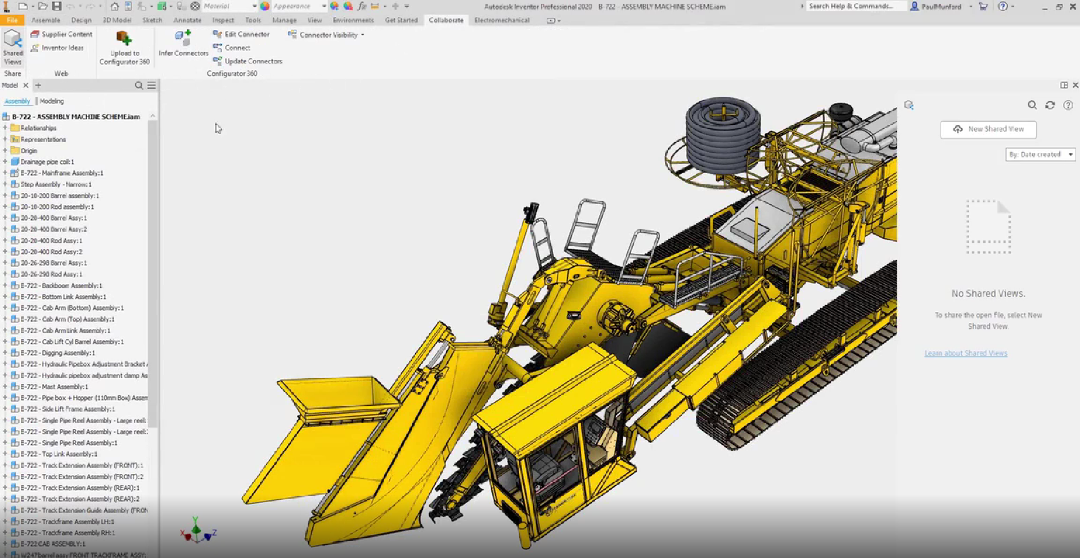Screen dimensions: 1080x558
Task: Open Supplier Content from the ribbon
Action: click(66, 34)
